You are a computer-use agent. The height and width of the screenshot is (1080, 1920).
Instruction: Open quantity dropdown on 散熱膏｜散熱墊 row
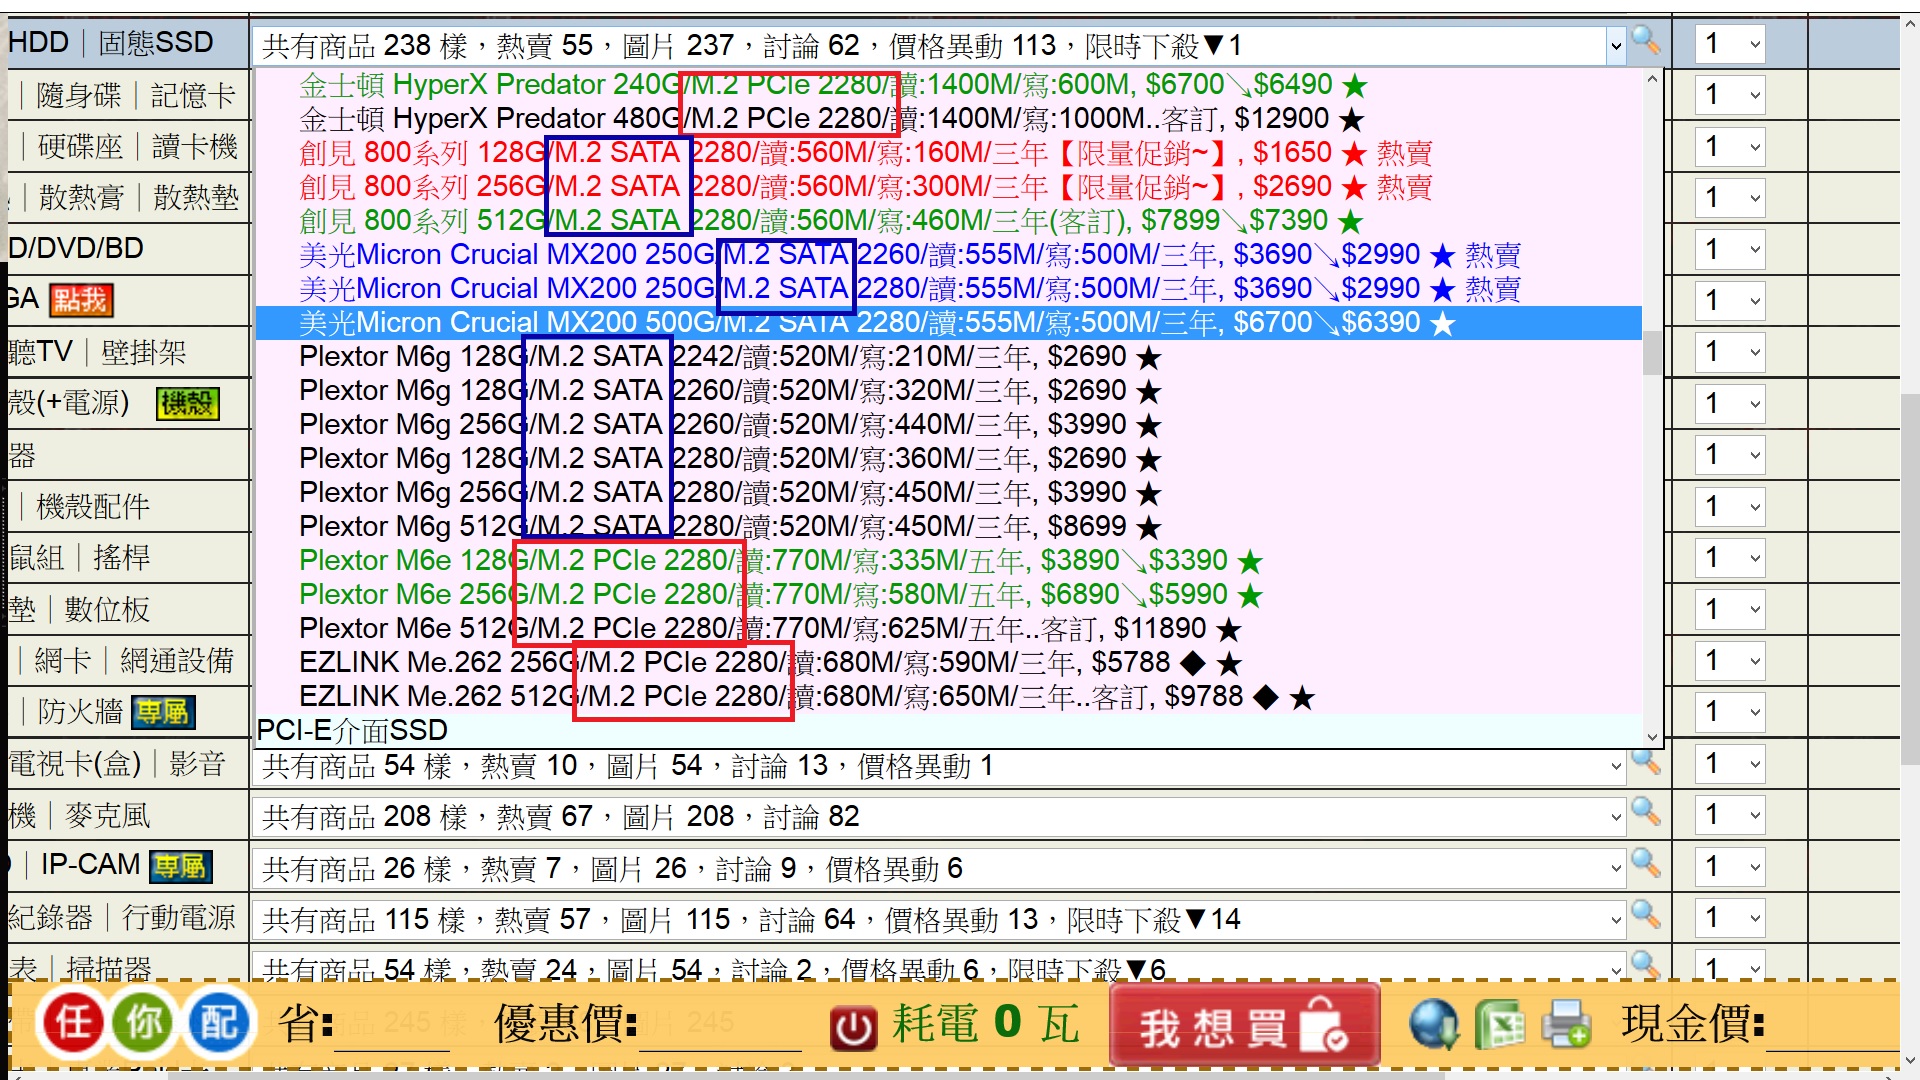coord(1730,198)
